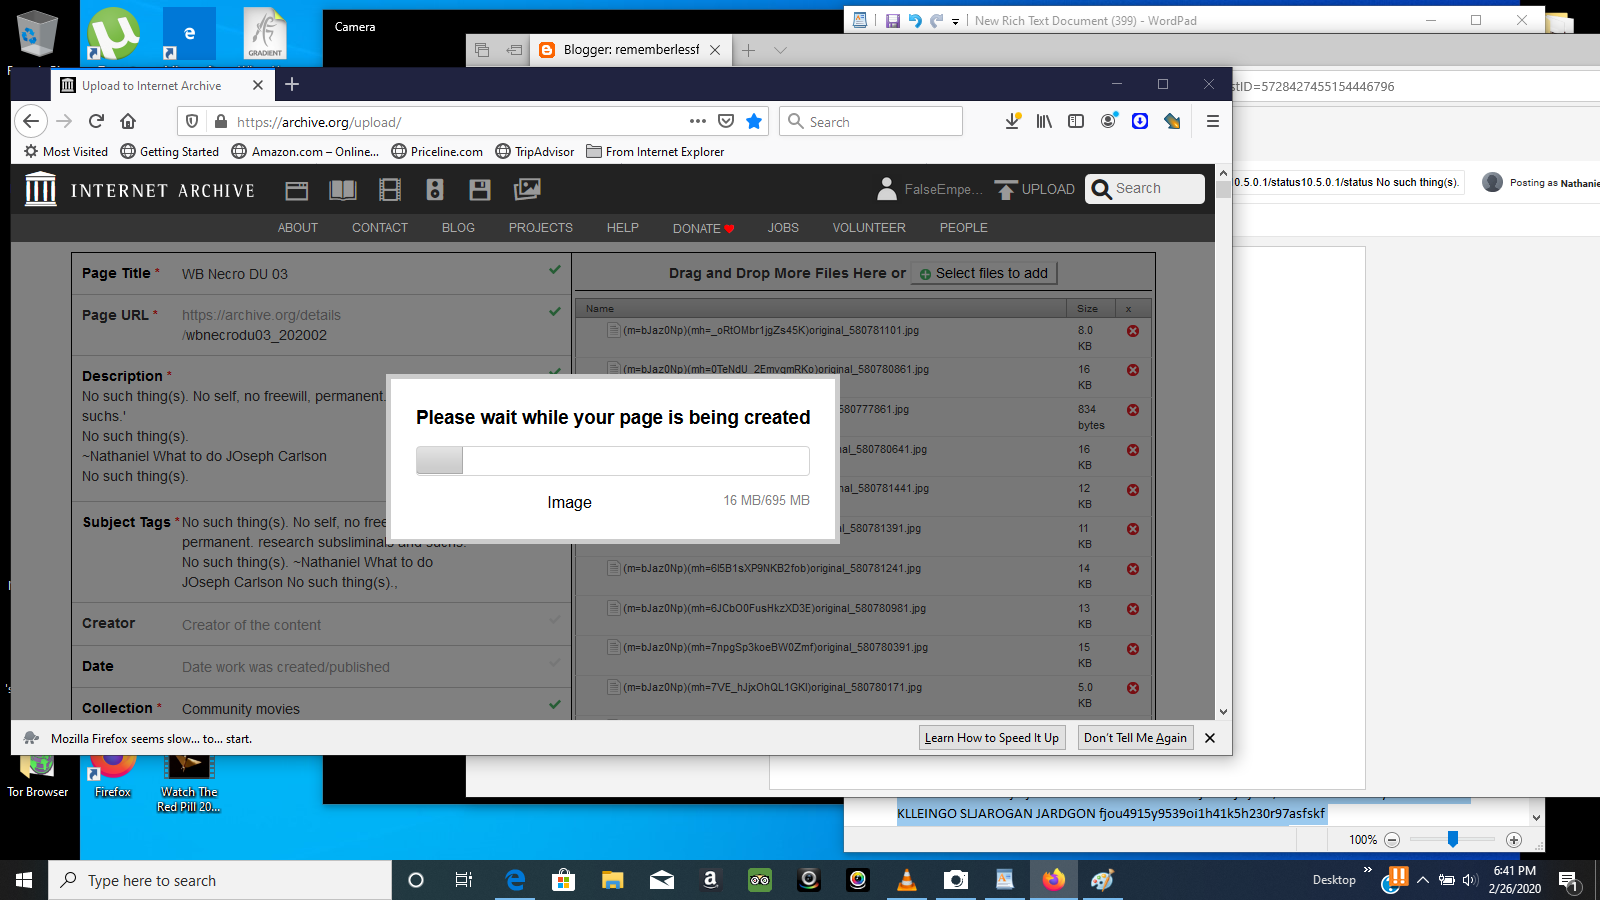Click WordPad zoom in plus button
Viewport: 1600px width, 900px height.
pyautogui.click(x=1514, y=840)
